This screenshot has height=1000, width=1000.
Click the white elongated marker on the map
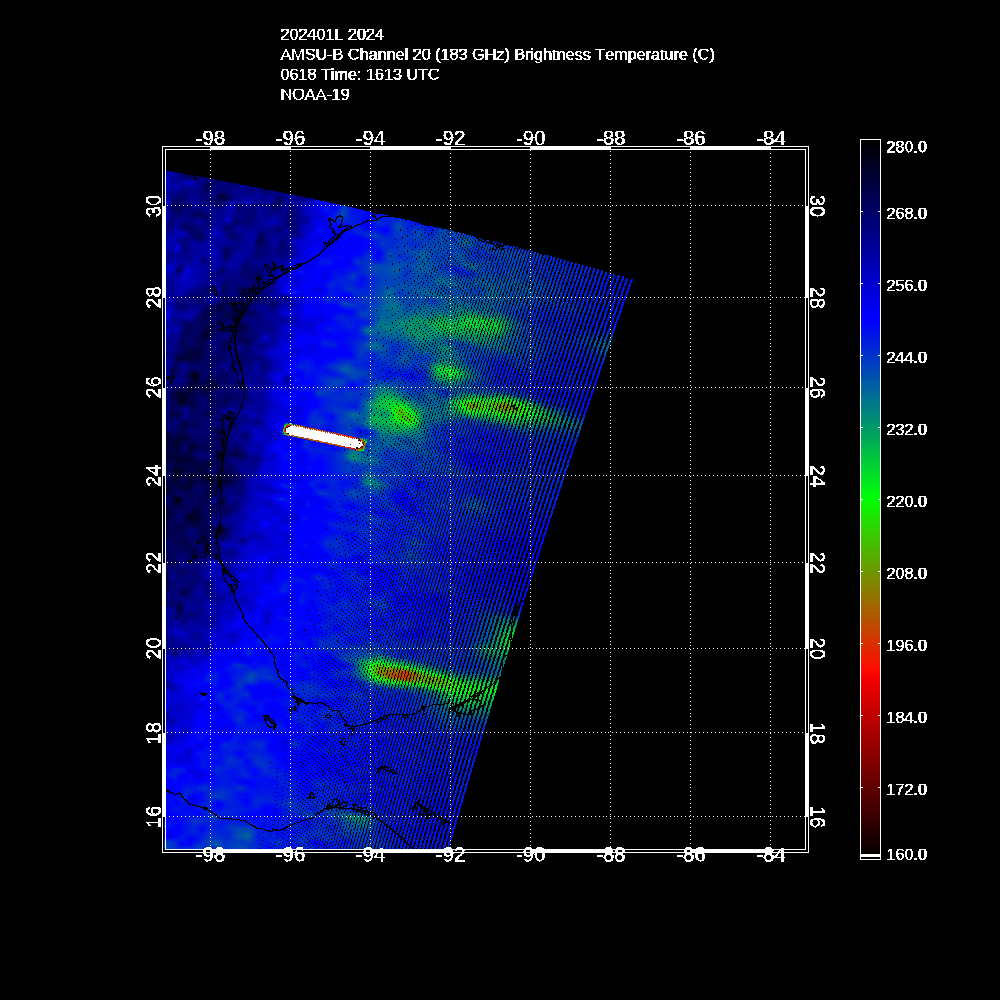pos(325,436)
